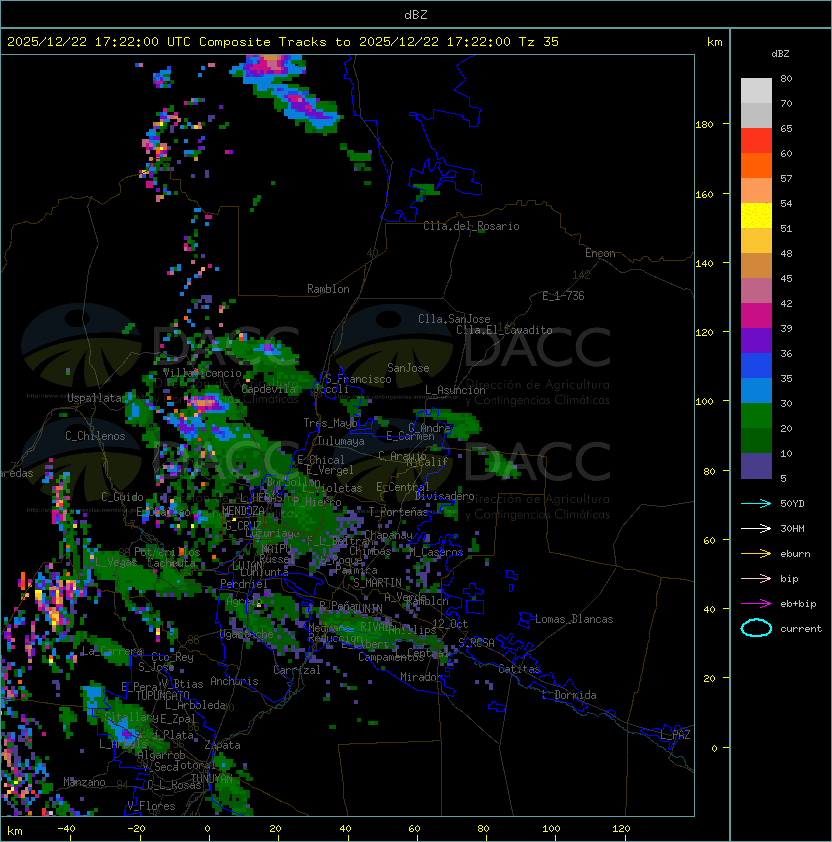Click the red 60-65 dBZ legend swatch
The height and width of the screenshot is (842, 832).
coord(756,141)
